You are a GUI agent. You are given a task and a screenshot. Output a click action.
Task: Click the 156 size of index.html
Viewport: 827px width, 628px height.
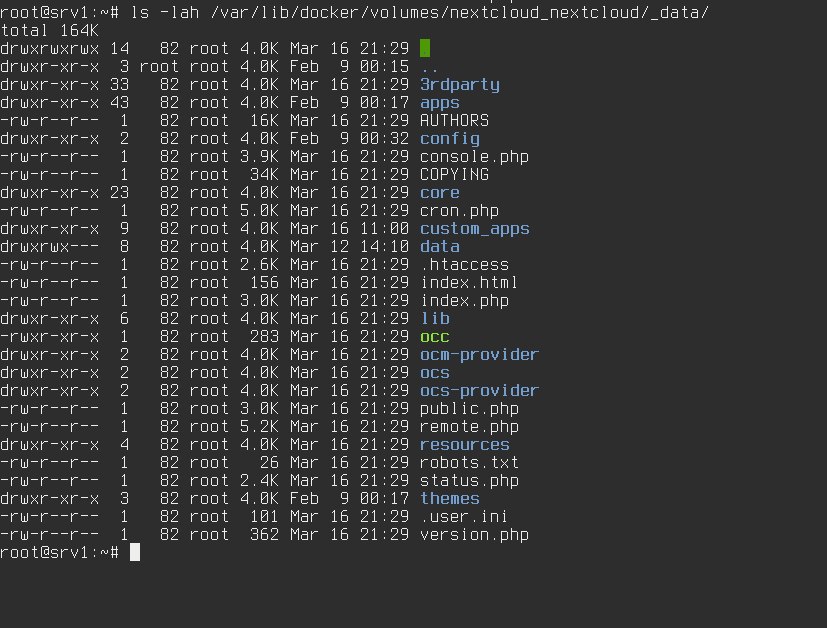pos(264,282)
